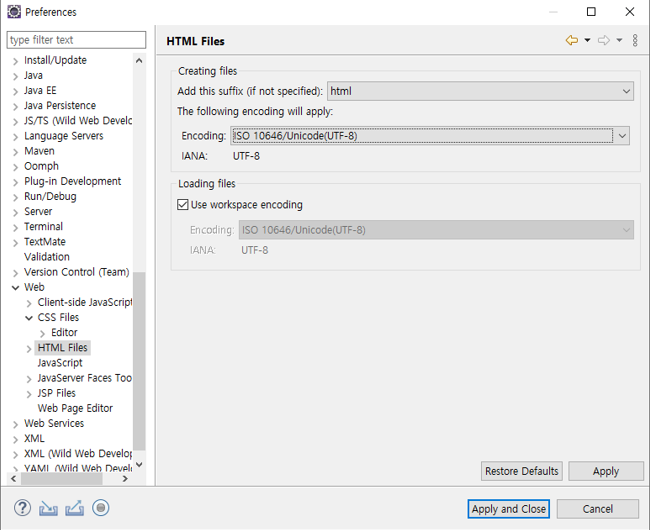650x530 pixels.
Task: Select Java Persistence in the tree
Action: [60, 105]
